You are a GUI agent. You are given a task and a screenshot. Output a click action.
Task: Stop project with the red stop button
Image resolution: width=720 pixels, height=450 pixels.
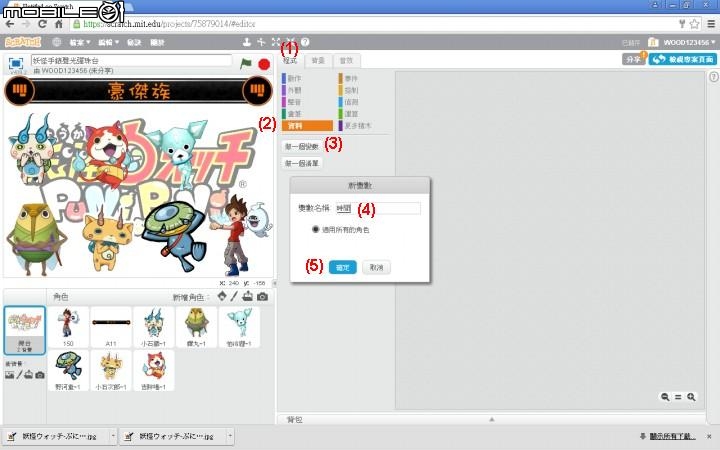coord(264,64)
